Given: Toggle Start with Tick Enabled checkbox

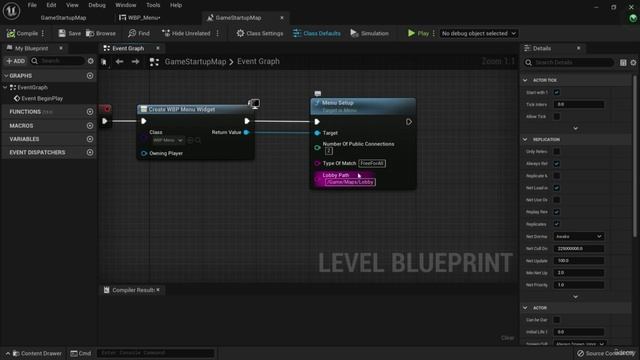Looking at the screenshot, I should point(557,92).
